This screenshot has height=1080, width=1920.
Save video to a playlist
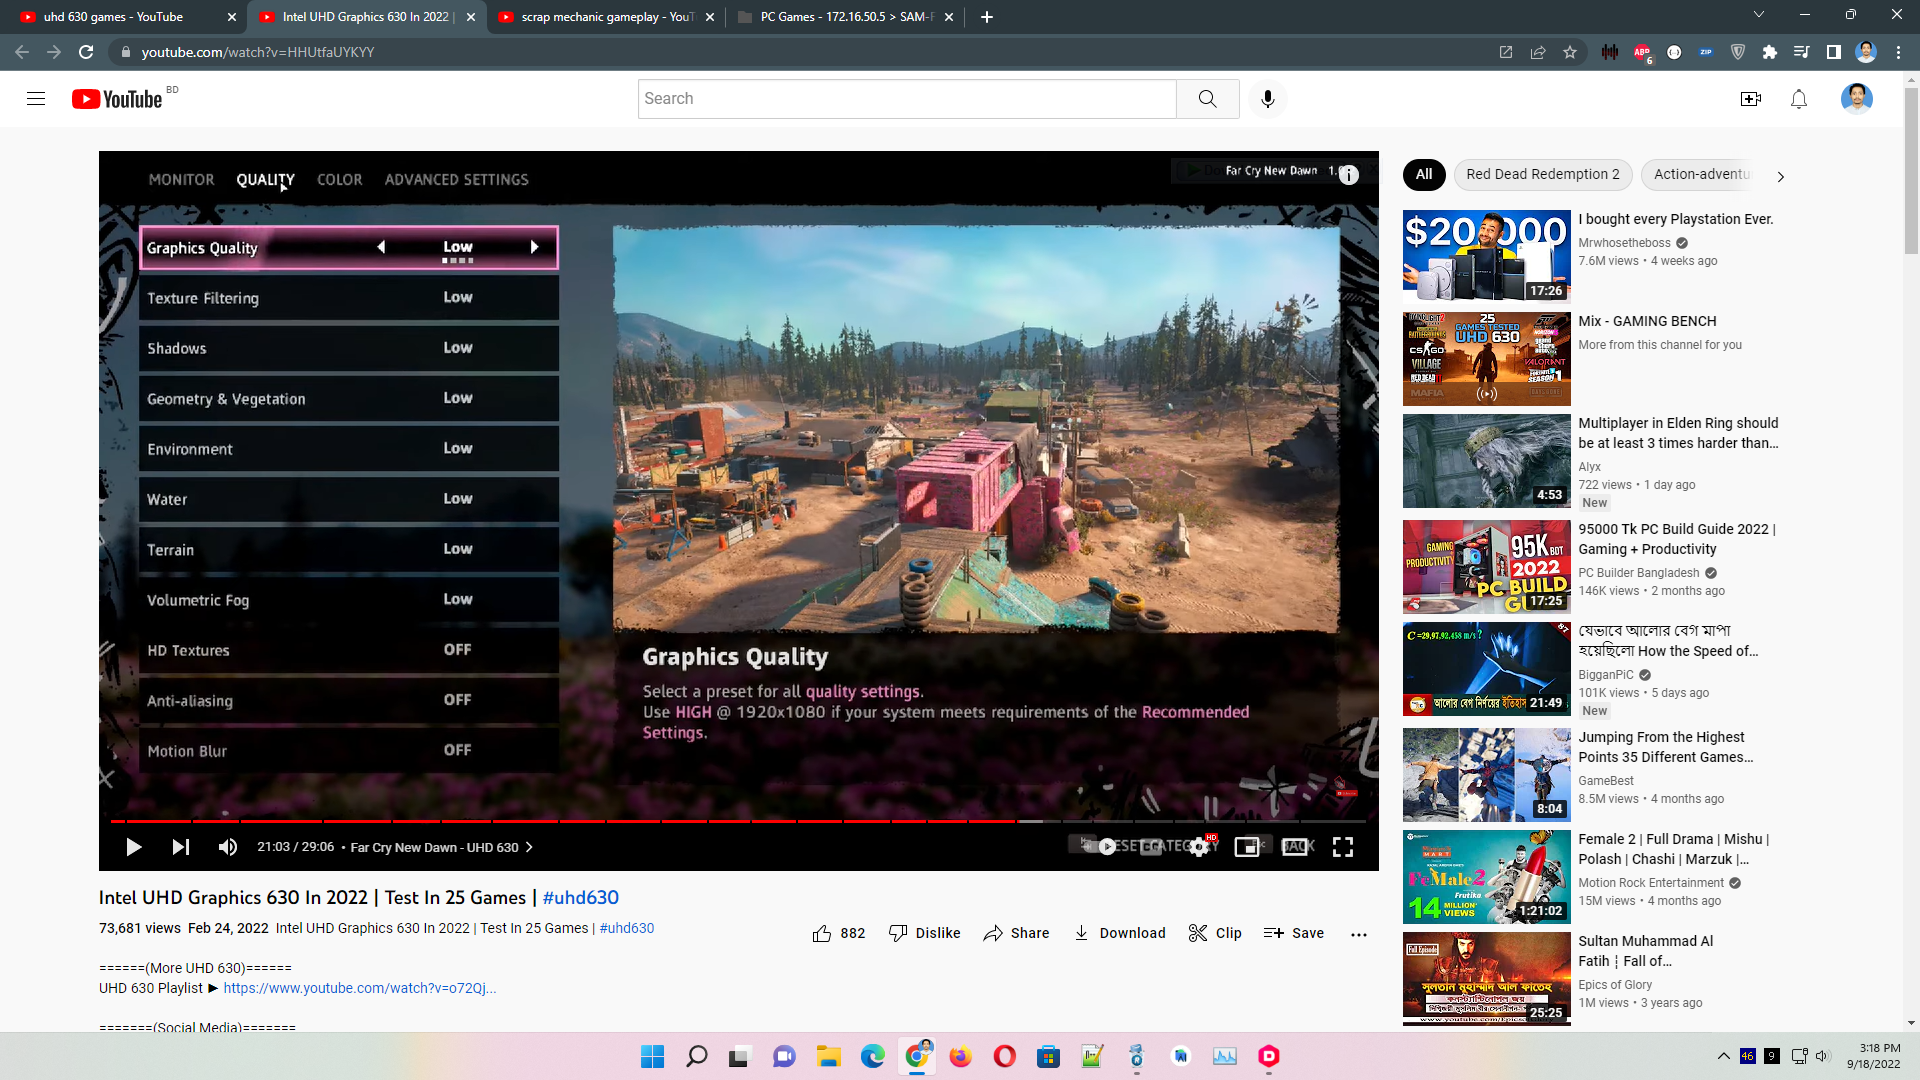[x=1294, y=933]
